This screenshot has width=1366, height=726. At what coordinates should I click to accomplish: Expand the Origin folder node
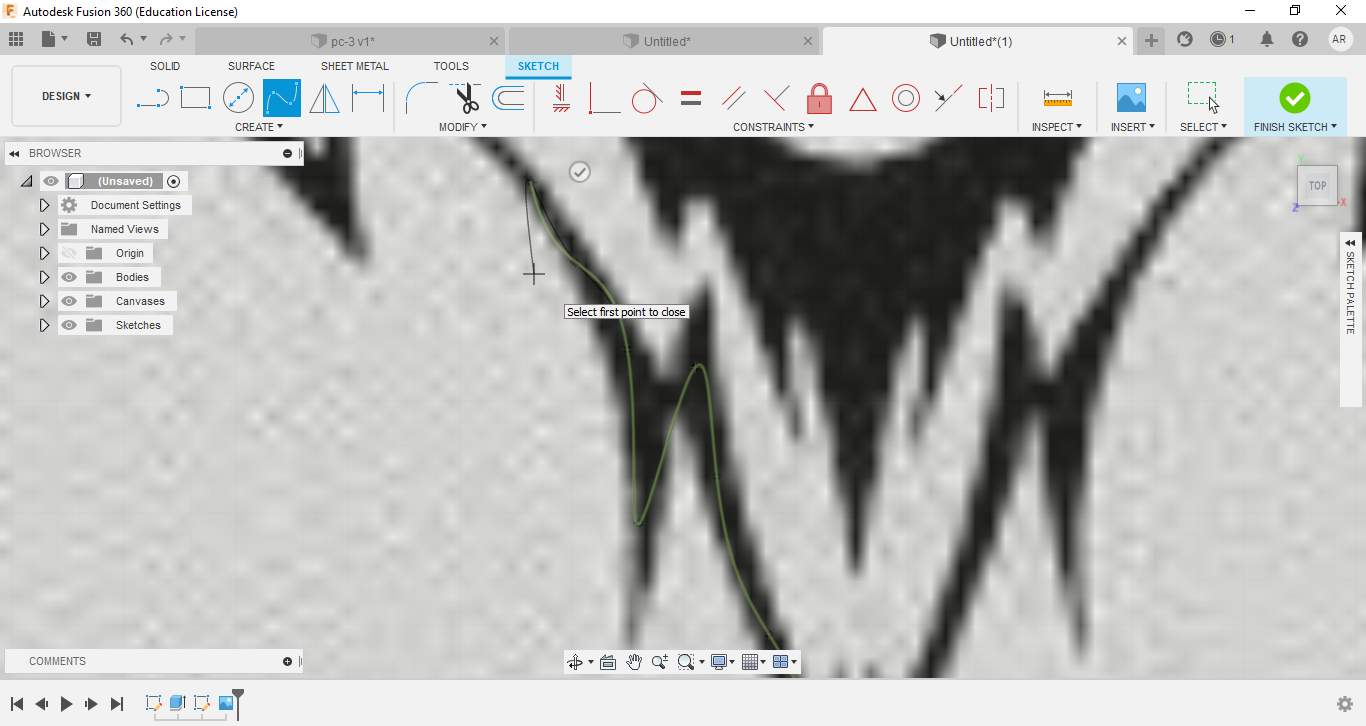[44, 253]
